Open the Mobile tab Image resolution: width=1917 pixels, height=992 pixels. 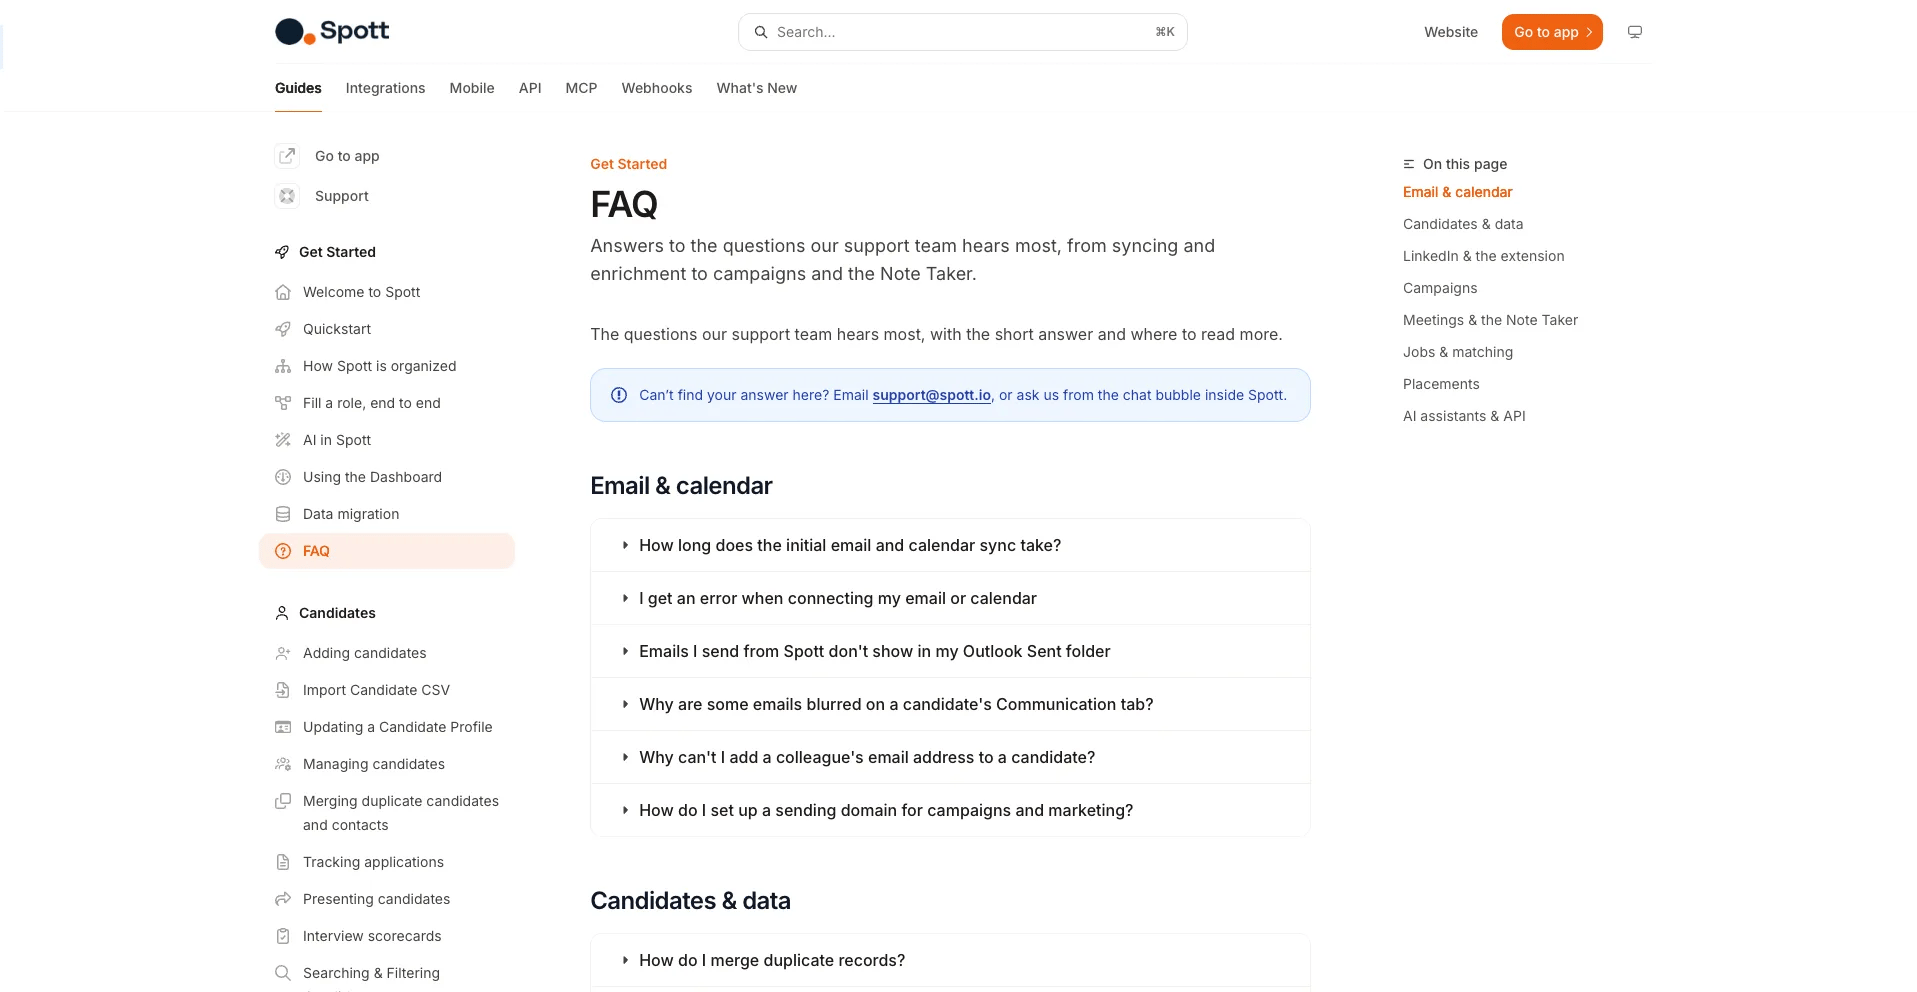472,88
